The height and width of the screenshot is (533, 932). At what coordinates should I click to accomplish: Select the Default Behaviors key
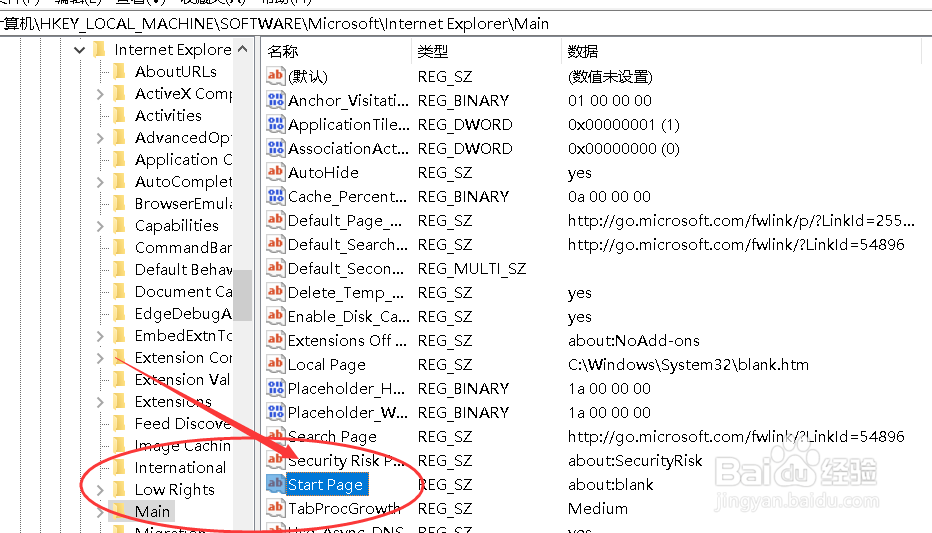pyautogui.click(x=183, y=270)
